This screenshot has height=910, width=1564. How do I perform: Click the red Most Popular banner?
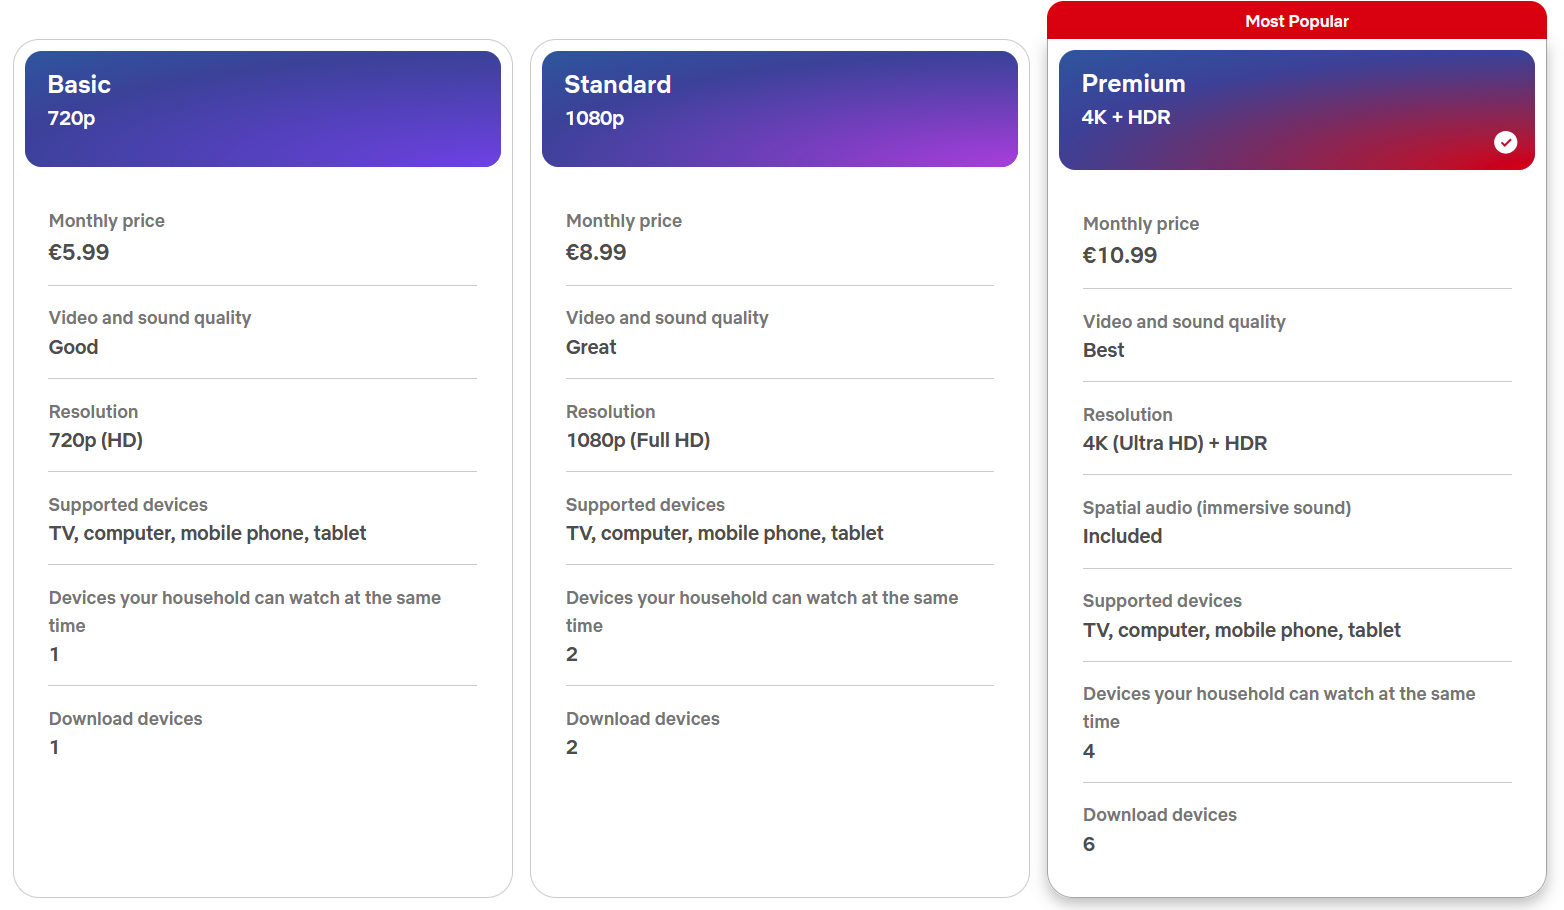[x=1296, y=21]
